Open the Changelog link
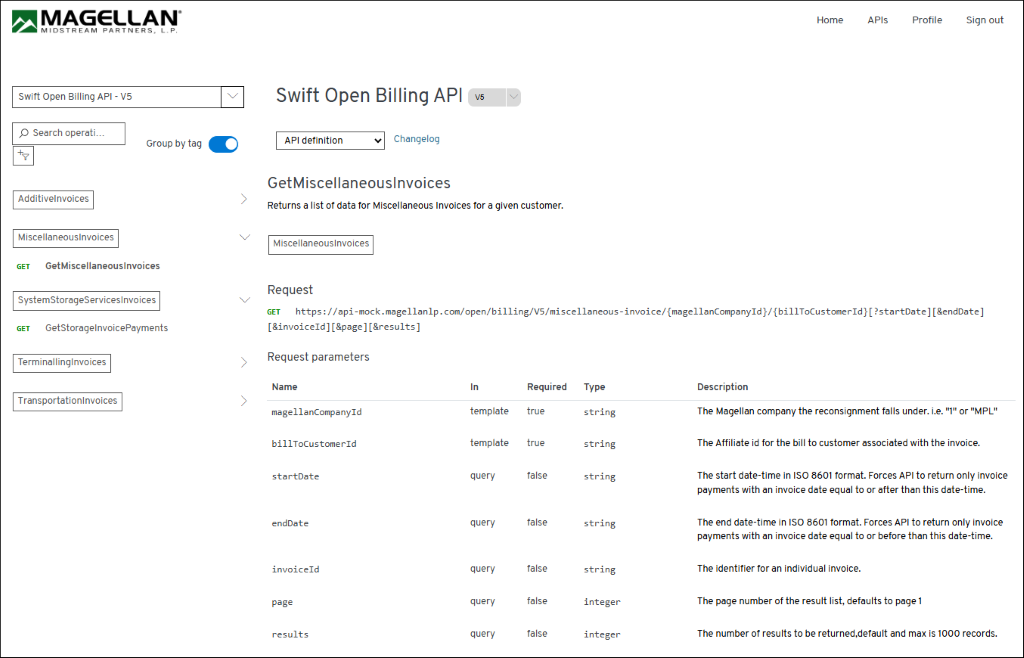Image resolution: width=1024 pixels, height=658 pixels. 416,139
